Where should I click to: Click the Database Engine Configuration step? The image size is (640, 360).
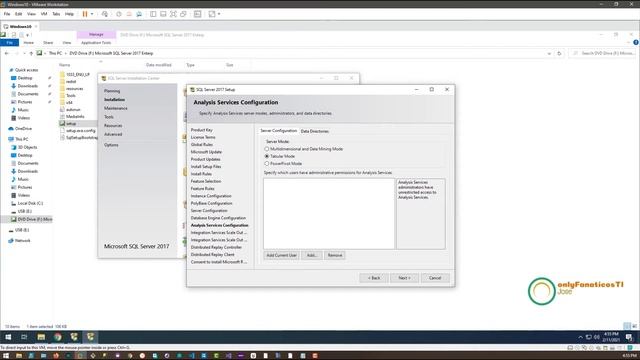(x=218, y=218)
